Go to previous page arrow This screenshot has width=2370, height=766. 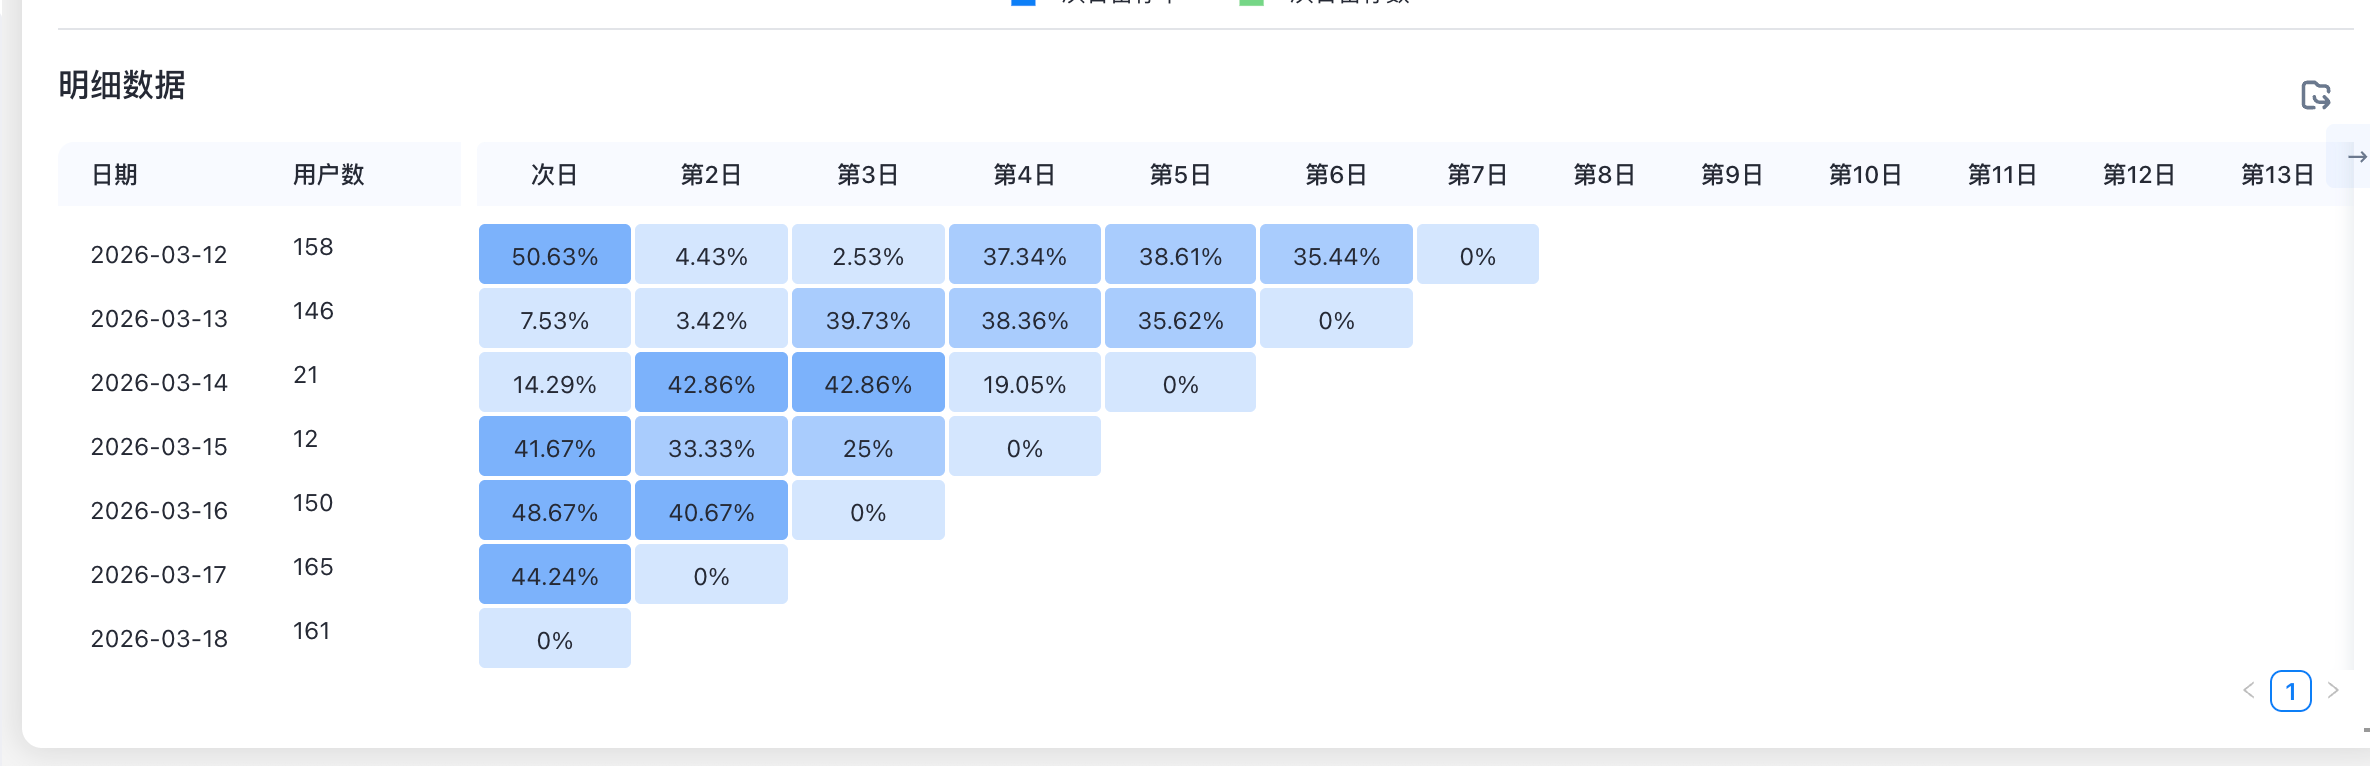pos(2248,690)
